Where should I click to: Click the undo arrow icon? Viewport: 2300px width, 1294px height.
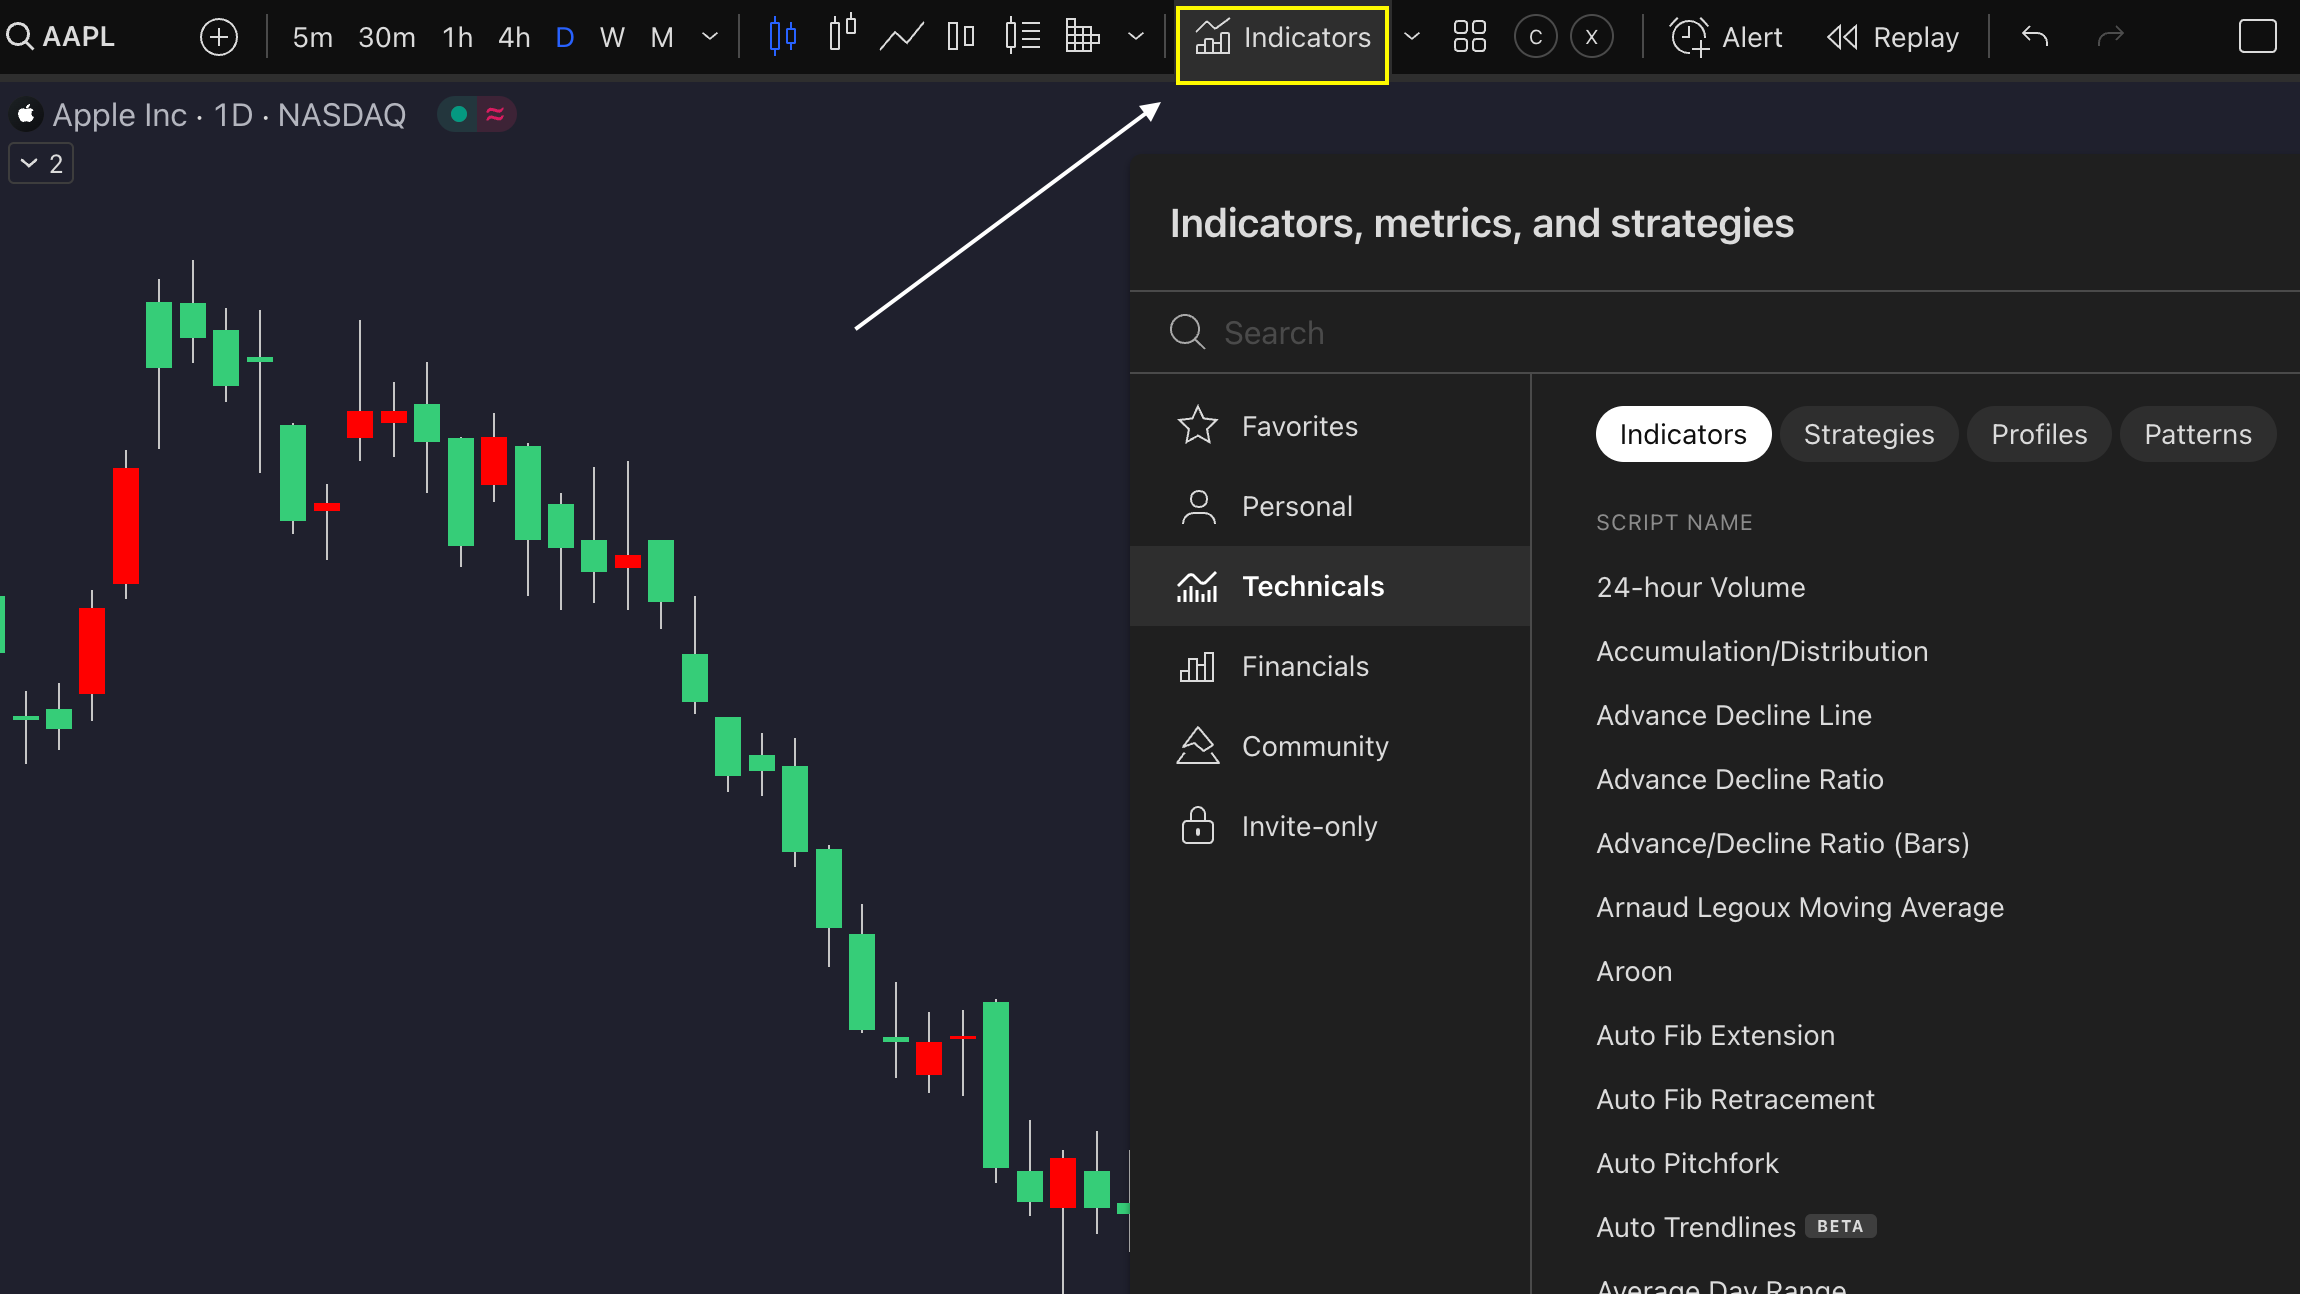(x=2035, y=38)
